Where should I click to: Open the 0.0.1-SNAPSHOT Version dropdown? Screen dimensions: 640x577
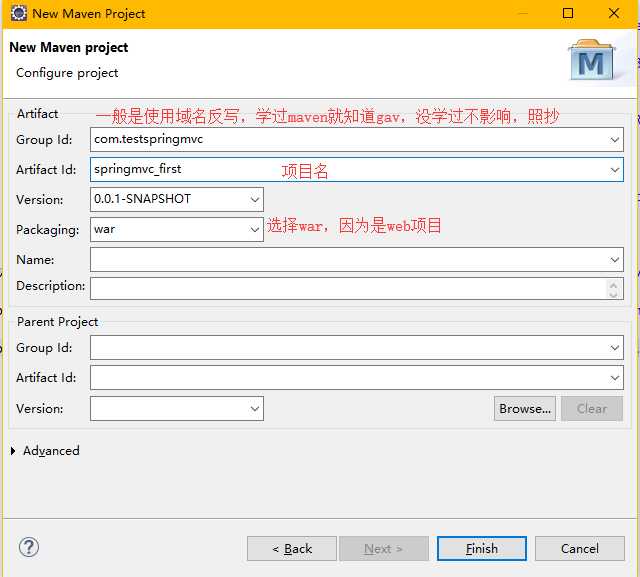[255, 200]
